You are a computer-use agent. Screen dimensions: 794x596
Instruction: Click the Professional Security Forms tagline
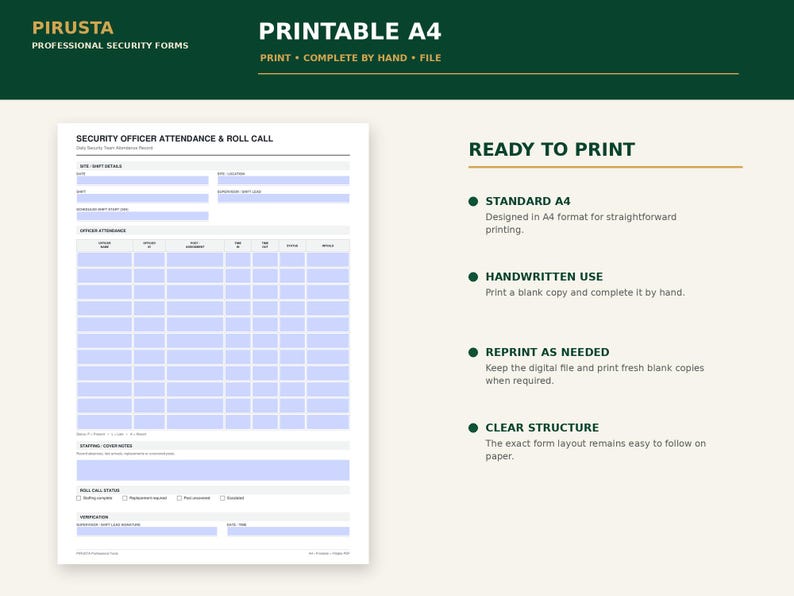point(110,46)
